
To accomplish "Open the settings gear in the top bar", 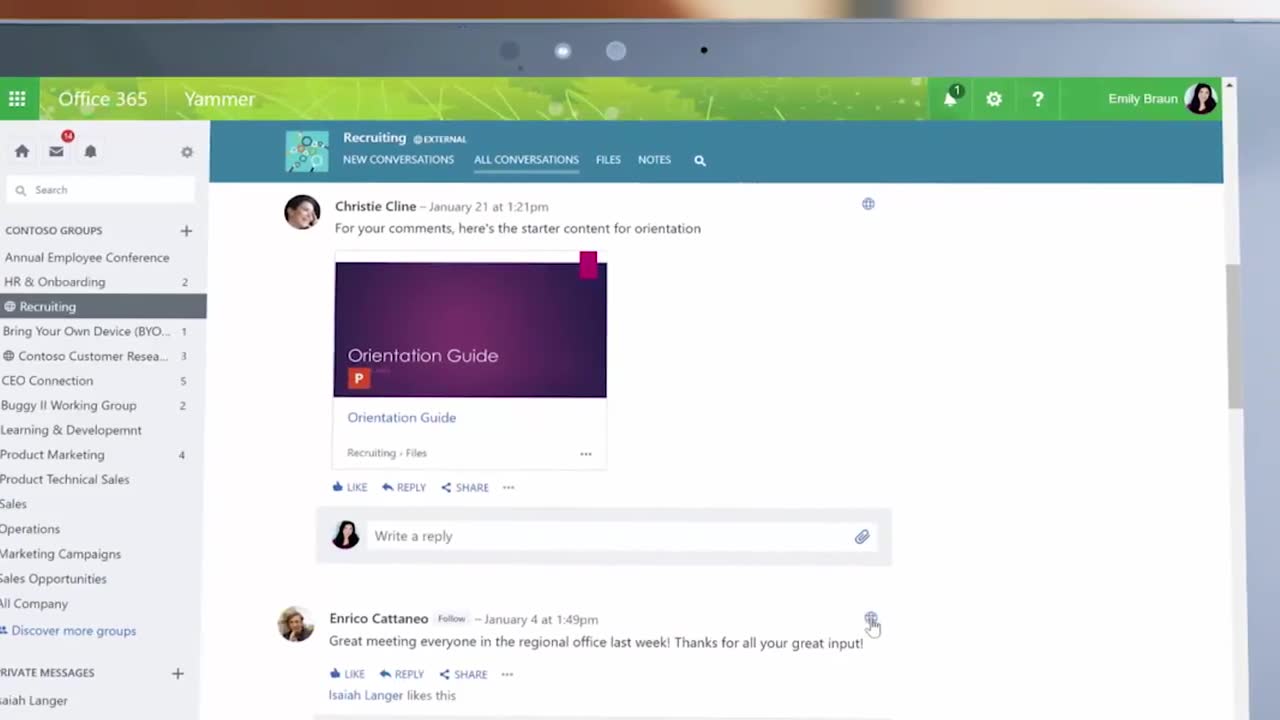I will pyautogui.click(x=994, y=99).
